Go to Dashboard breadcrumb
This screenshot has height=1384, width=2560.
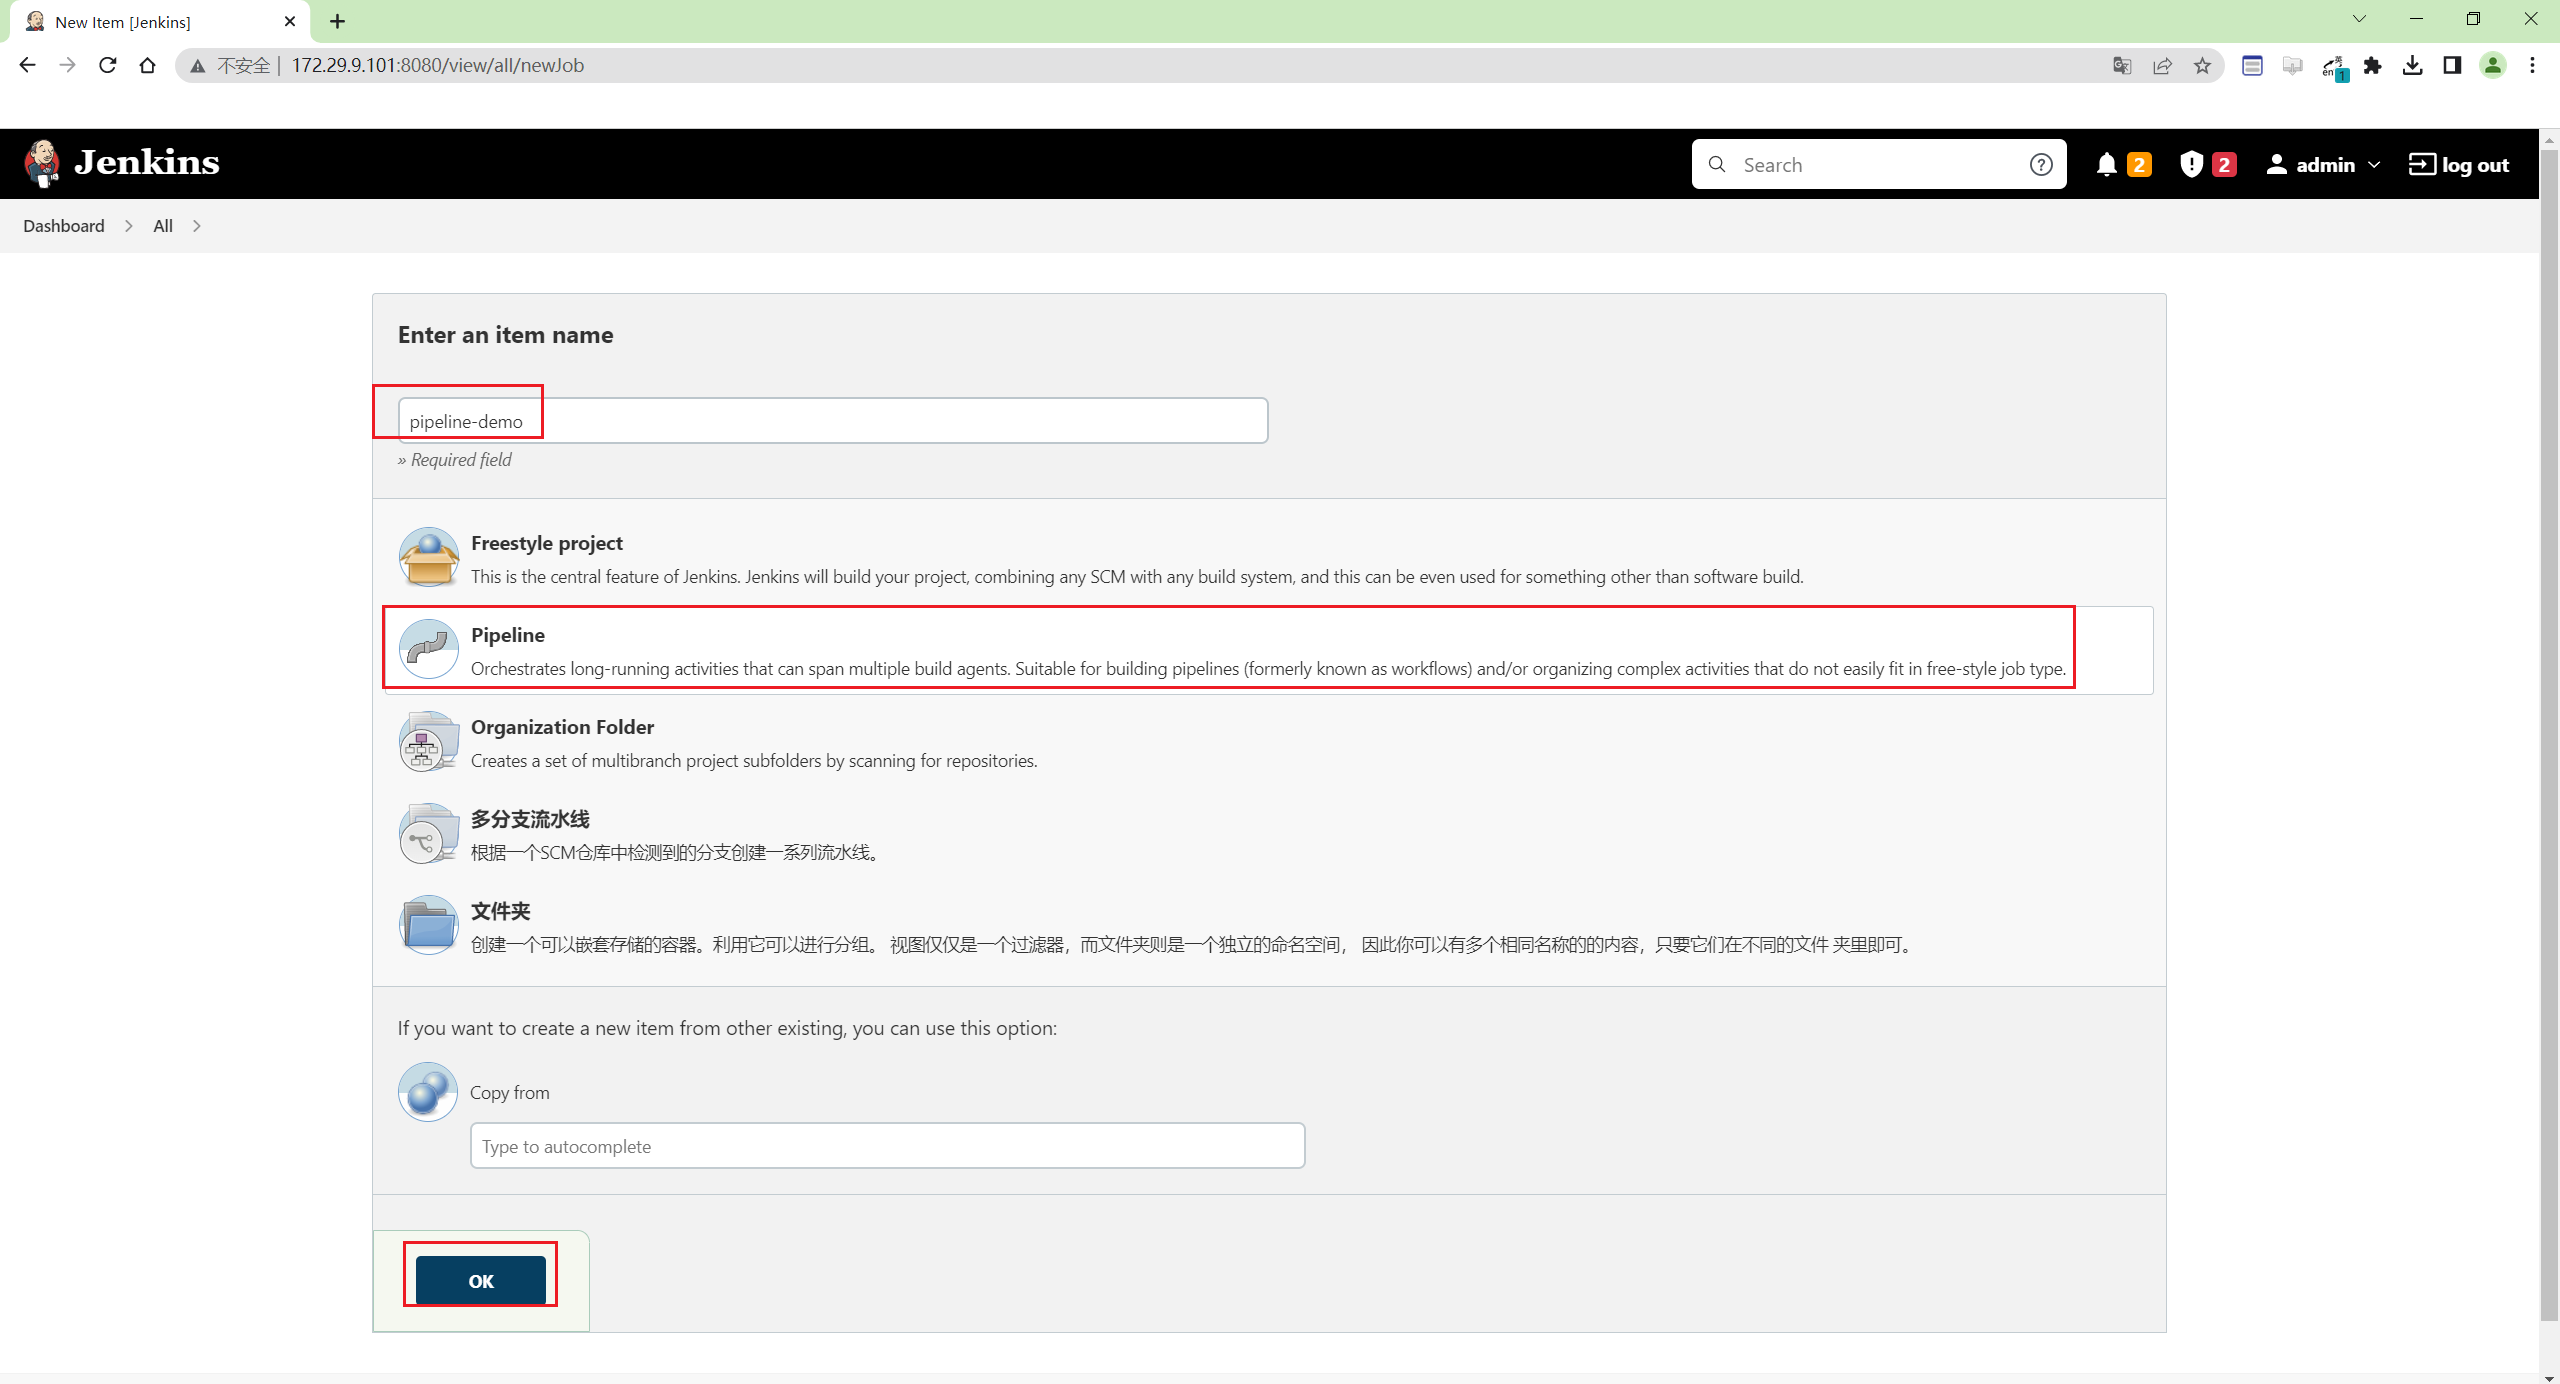tap(64, 226)
